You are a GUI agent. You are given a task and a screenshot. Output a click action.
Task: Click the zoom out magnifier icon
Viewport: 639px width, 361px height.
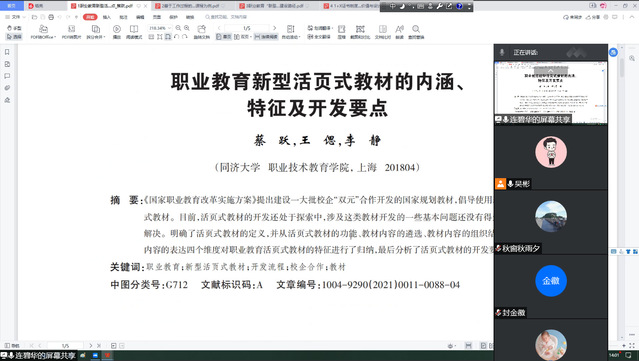click(178, 28)
